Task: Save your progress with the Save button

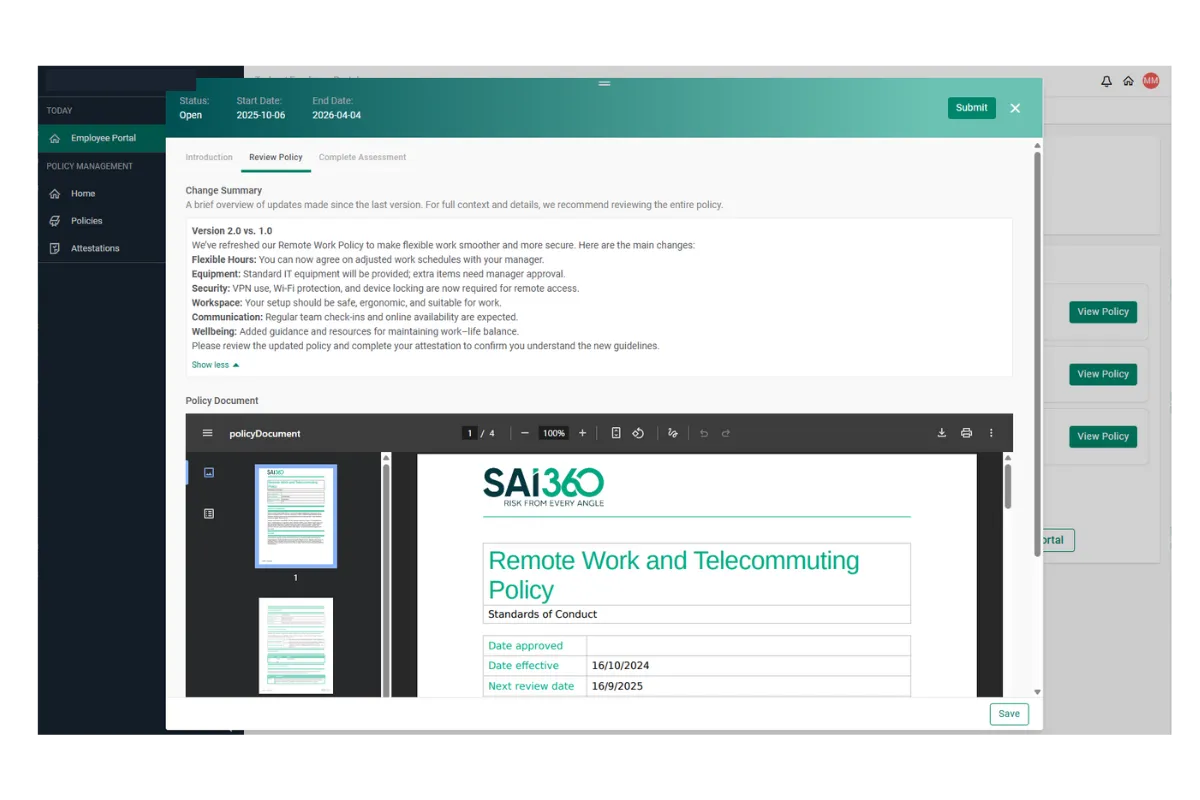Action: [x=1008, y=713]
